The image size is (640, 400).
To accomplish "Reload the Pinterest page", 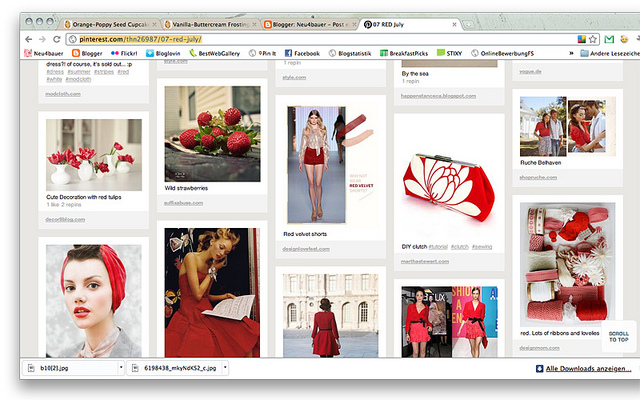I will 57,38.
